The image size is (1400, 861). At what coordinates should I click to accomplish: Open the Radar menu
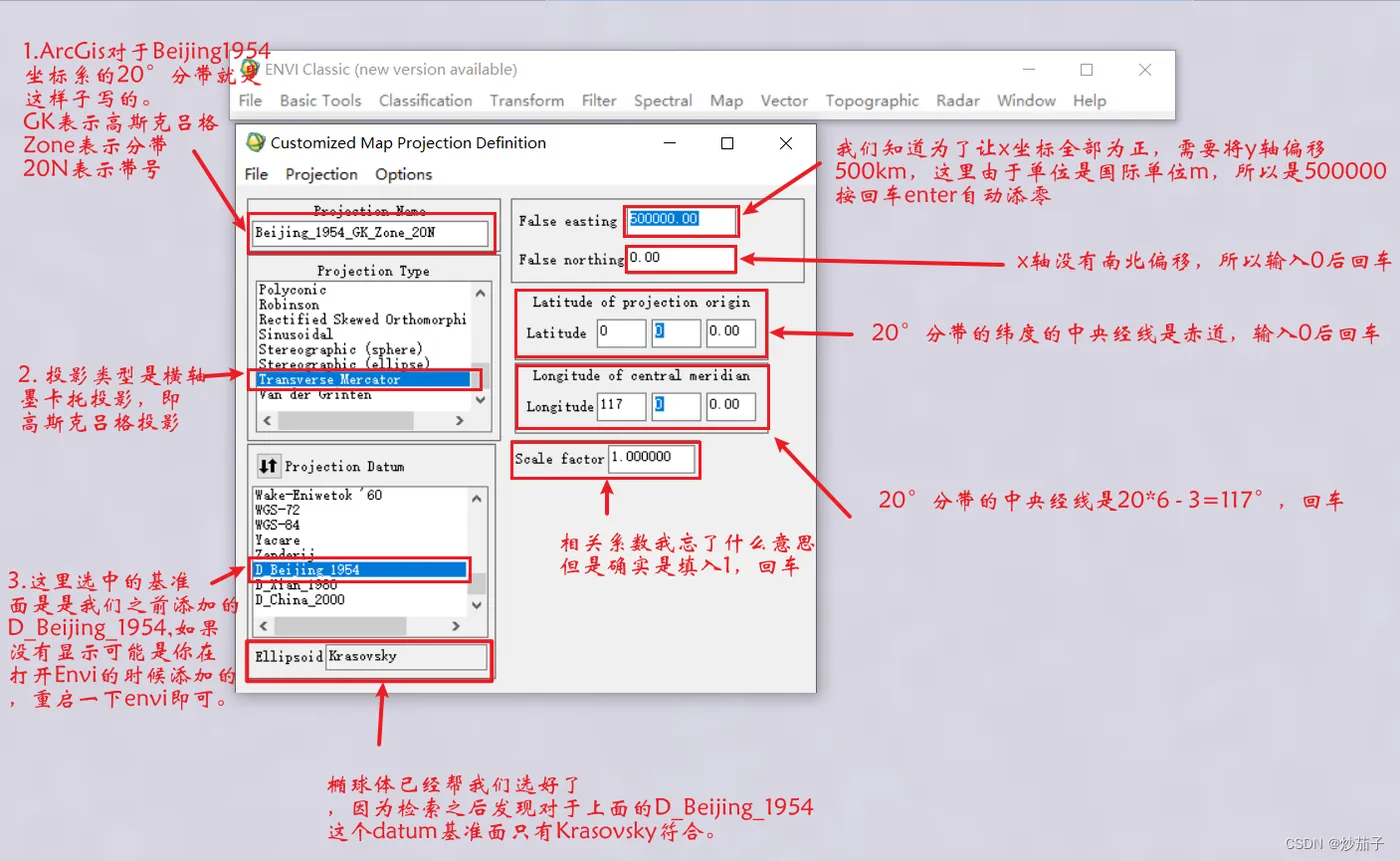click(958, 100)
